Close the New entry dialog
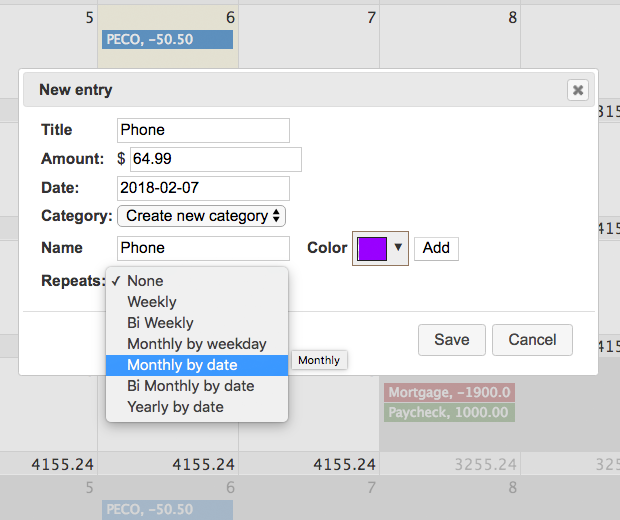The image size is (620, 520). 578,90
